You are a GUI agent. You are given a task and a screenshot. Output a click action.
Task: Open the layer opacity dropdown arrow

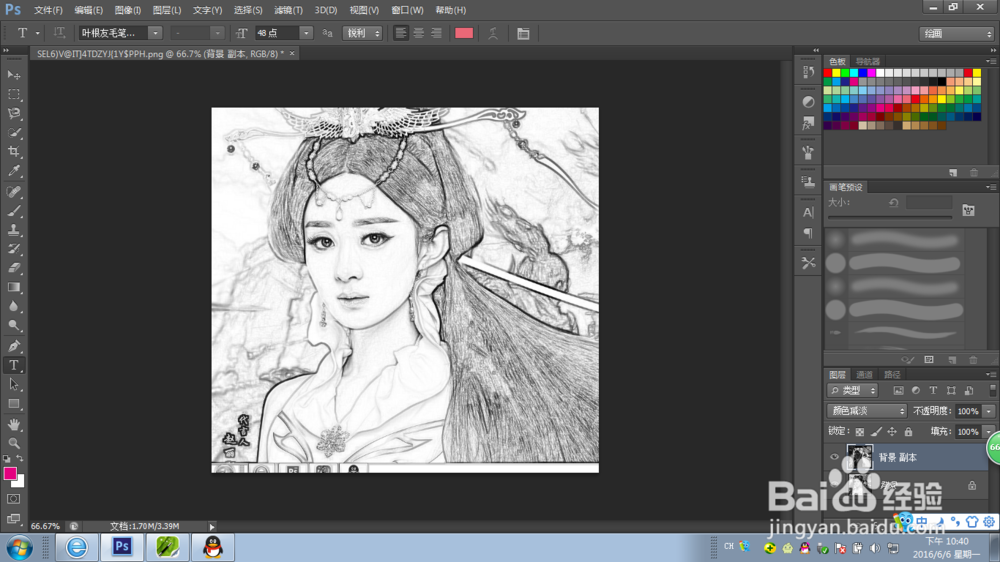pyautogui.click(x=989, y=411)
